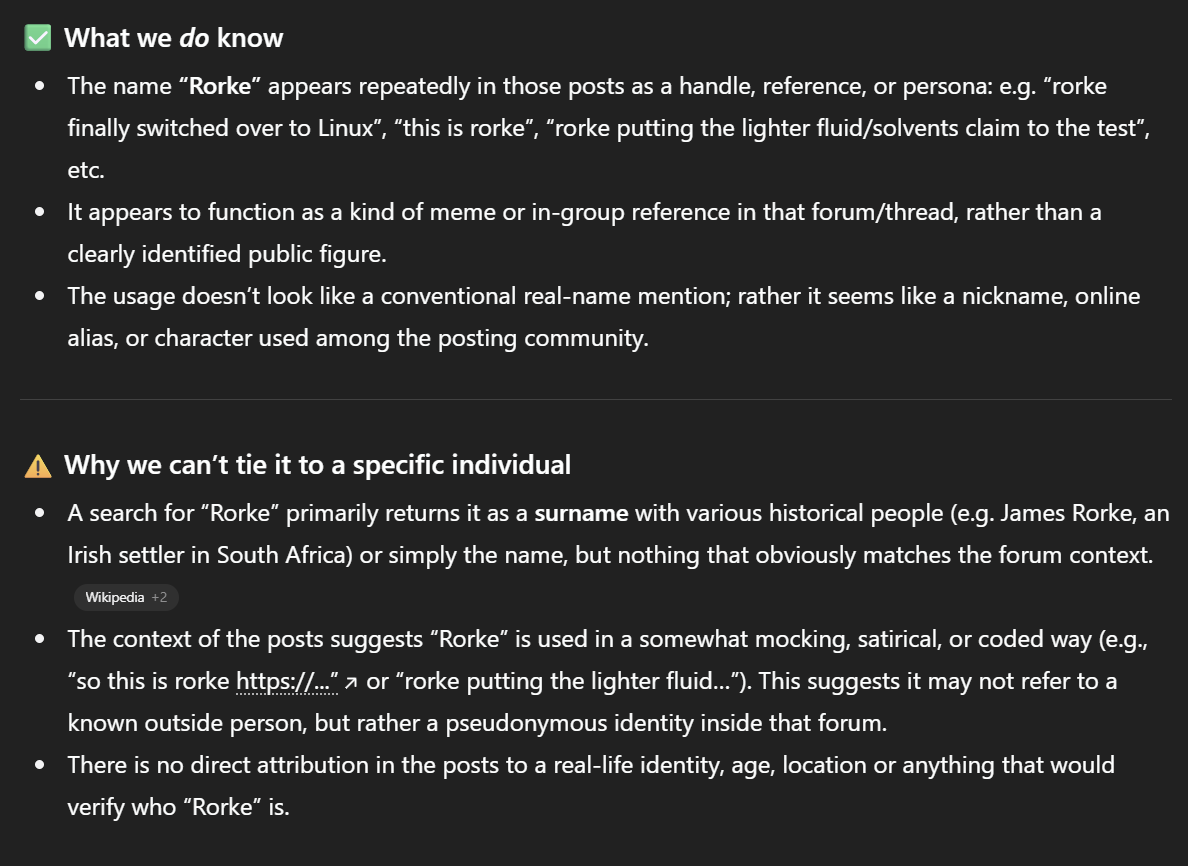Click the italic word 'do' in heading
Viewport: 1188px width, 866px height.
pos(195,38)
